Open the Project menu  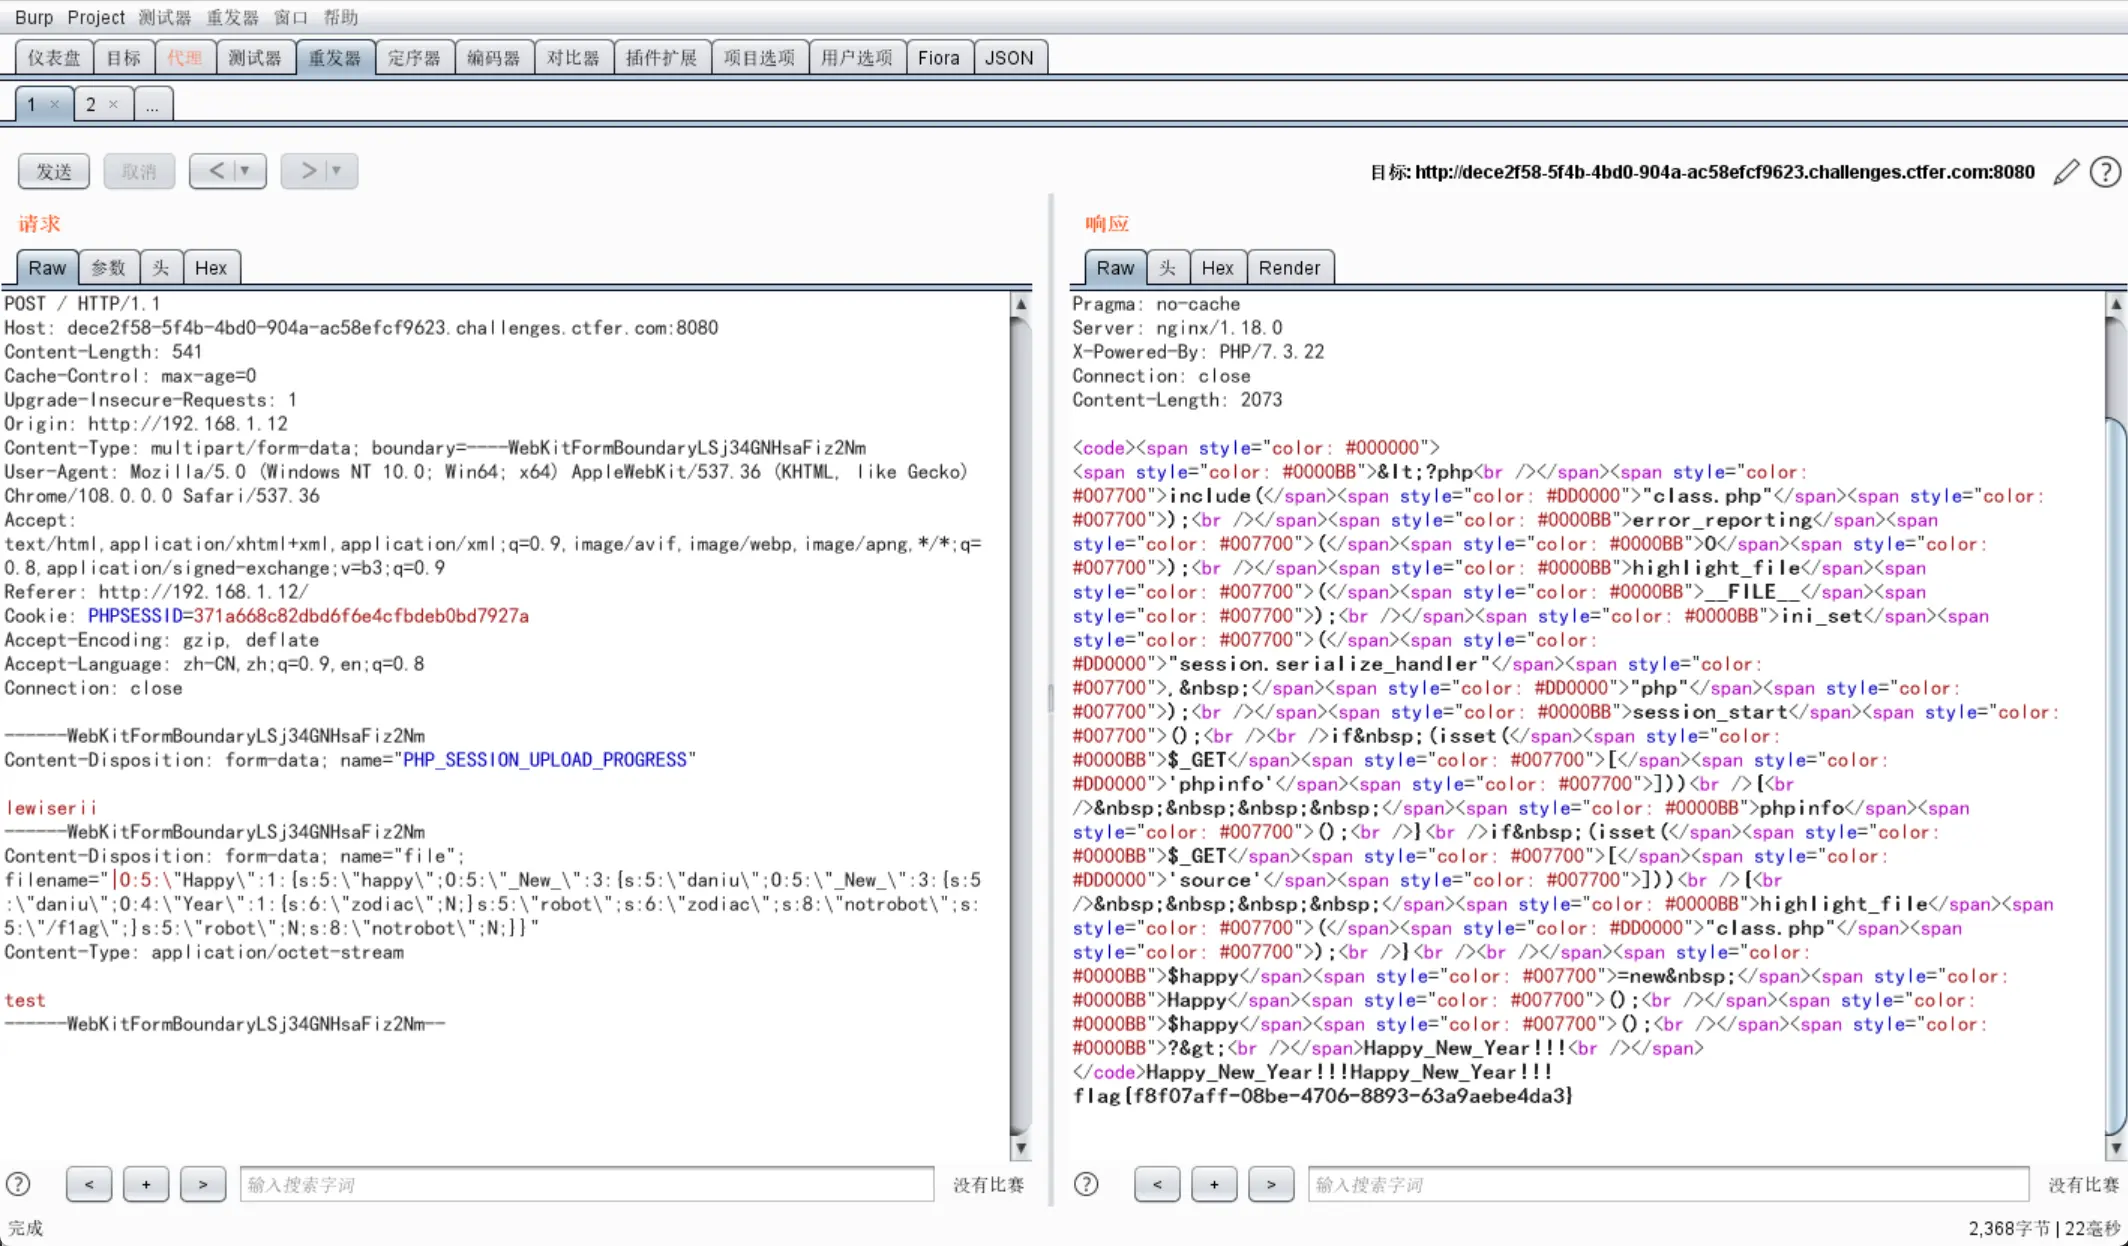[96, 17]
